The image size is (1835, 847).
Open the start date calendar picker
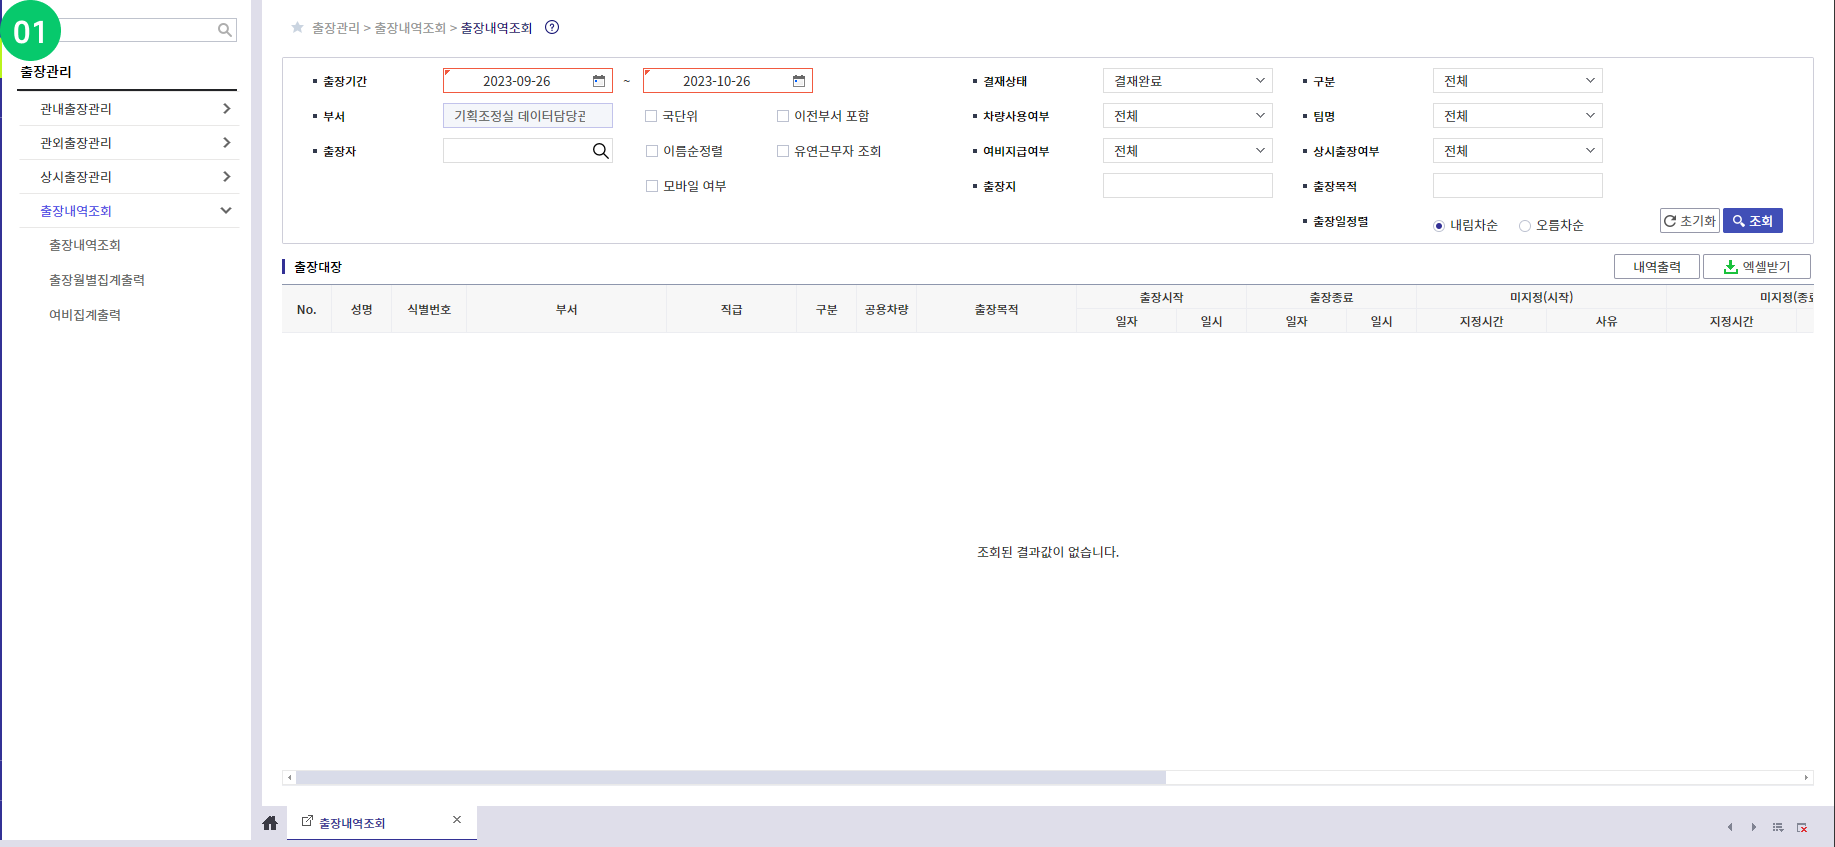599,81
